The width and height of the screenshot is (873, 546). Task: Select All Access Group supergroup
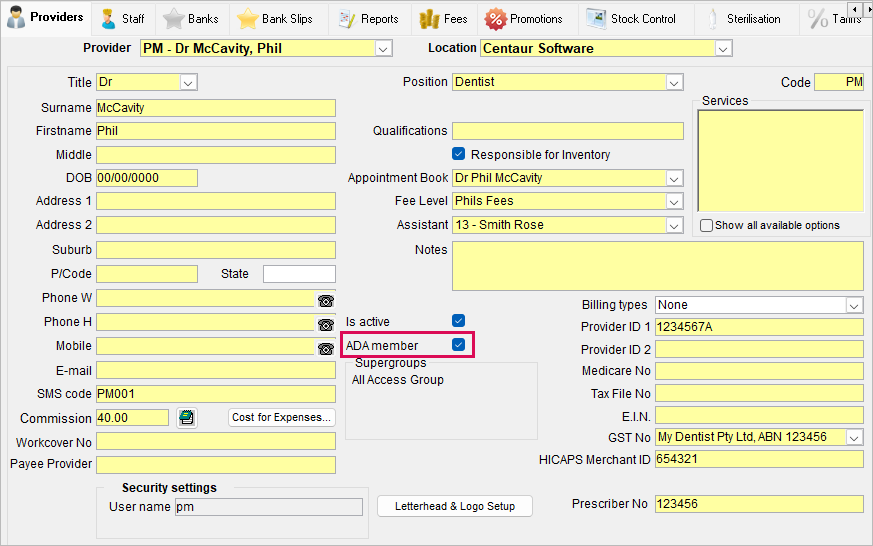click(x=398, y=380)
